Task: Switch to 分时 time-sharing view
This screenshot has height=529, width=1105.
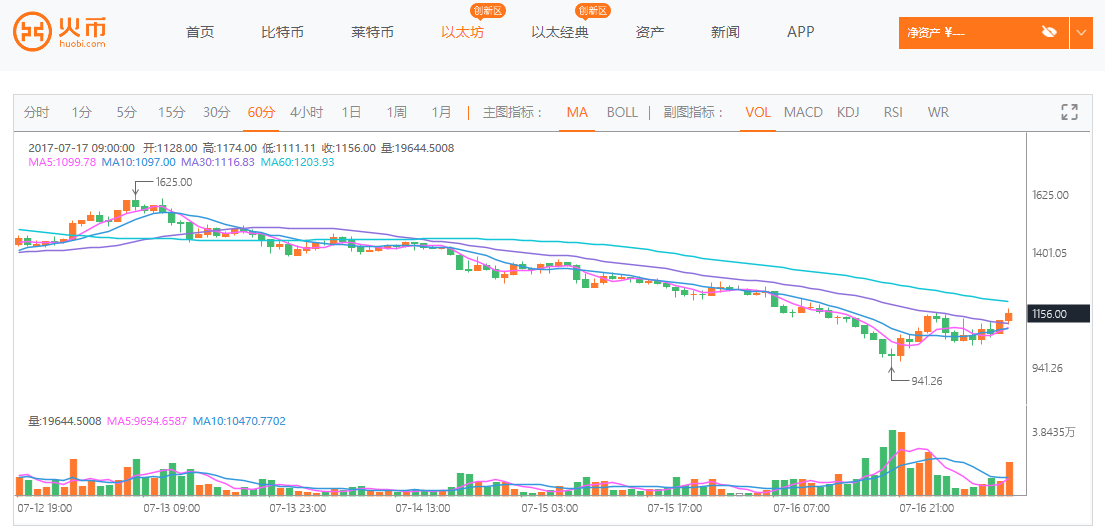Action: (x=36, y=112)
